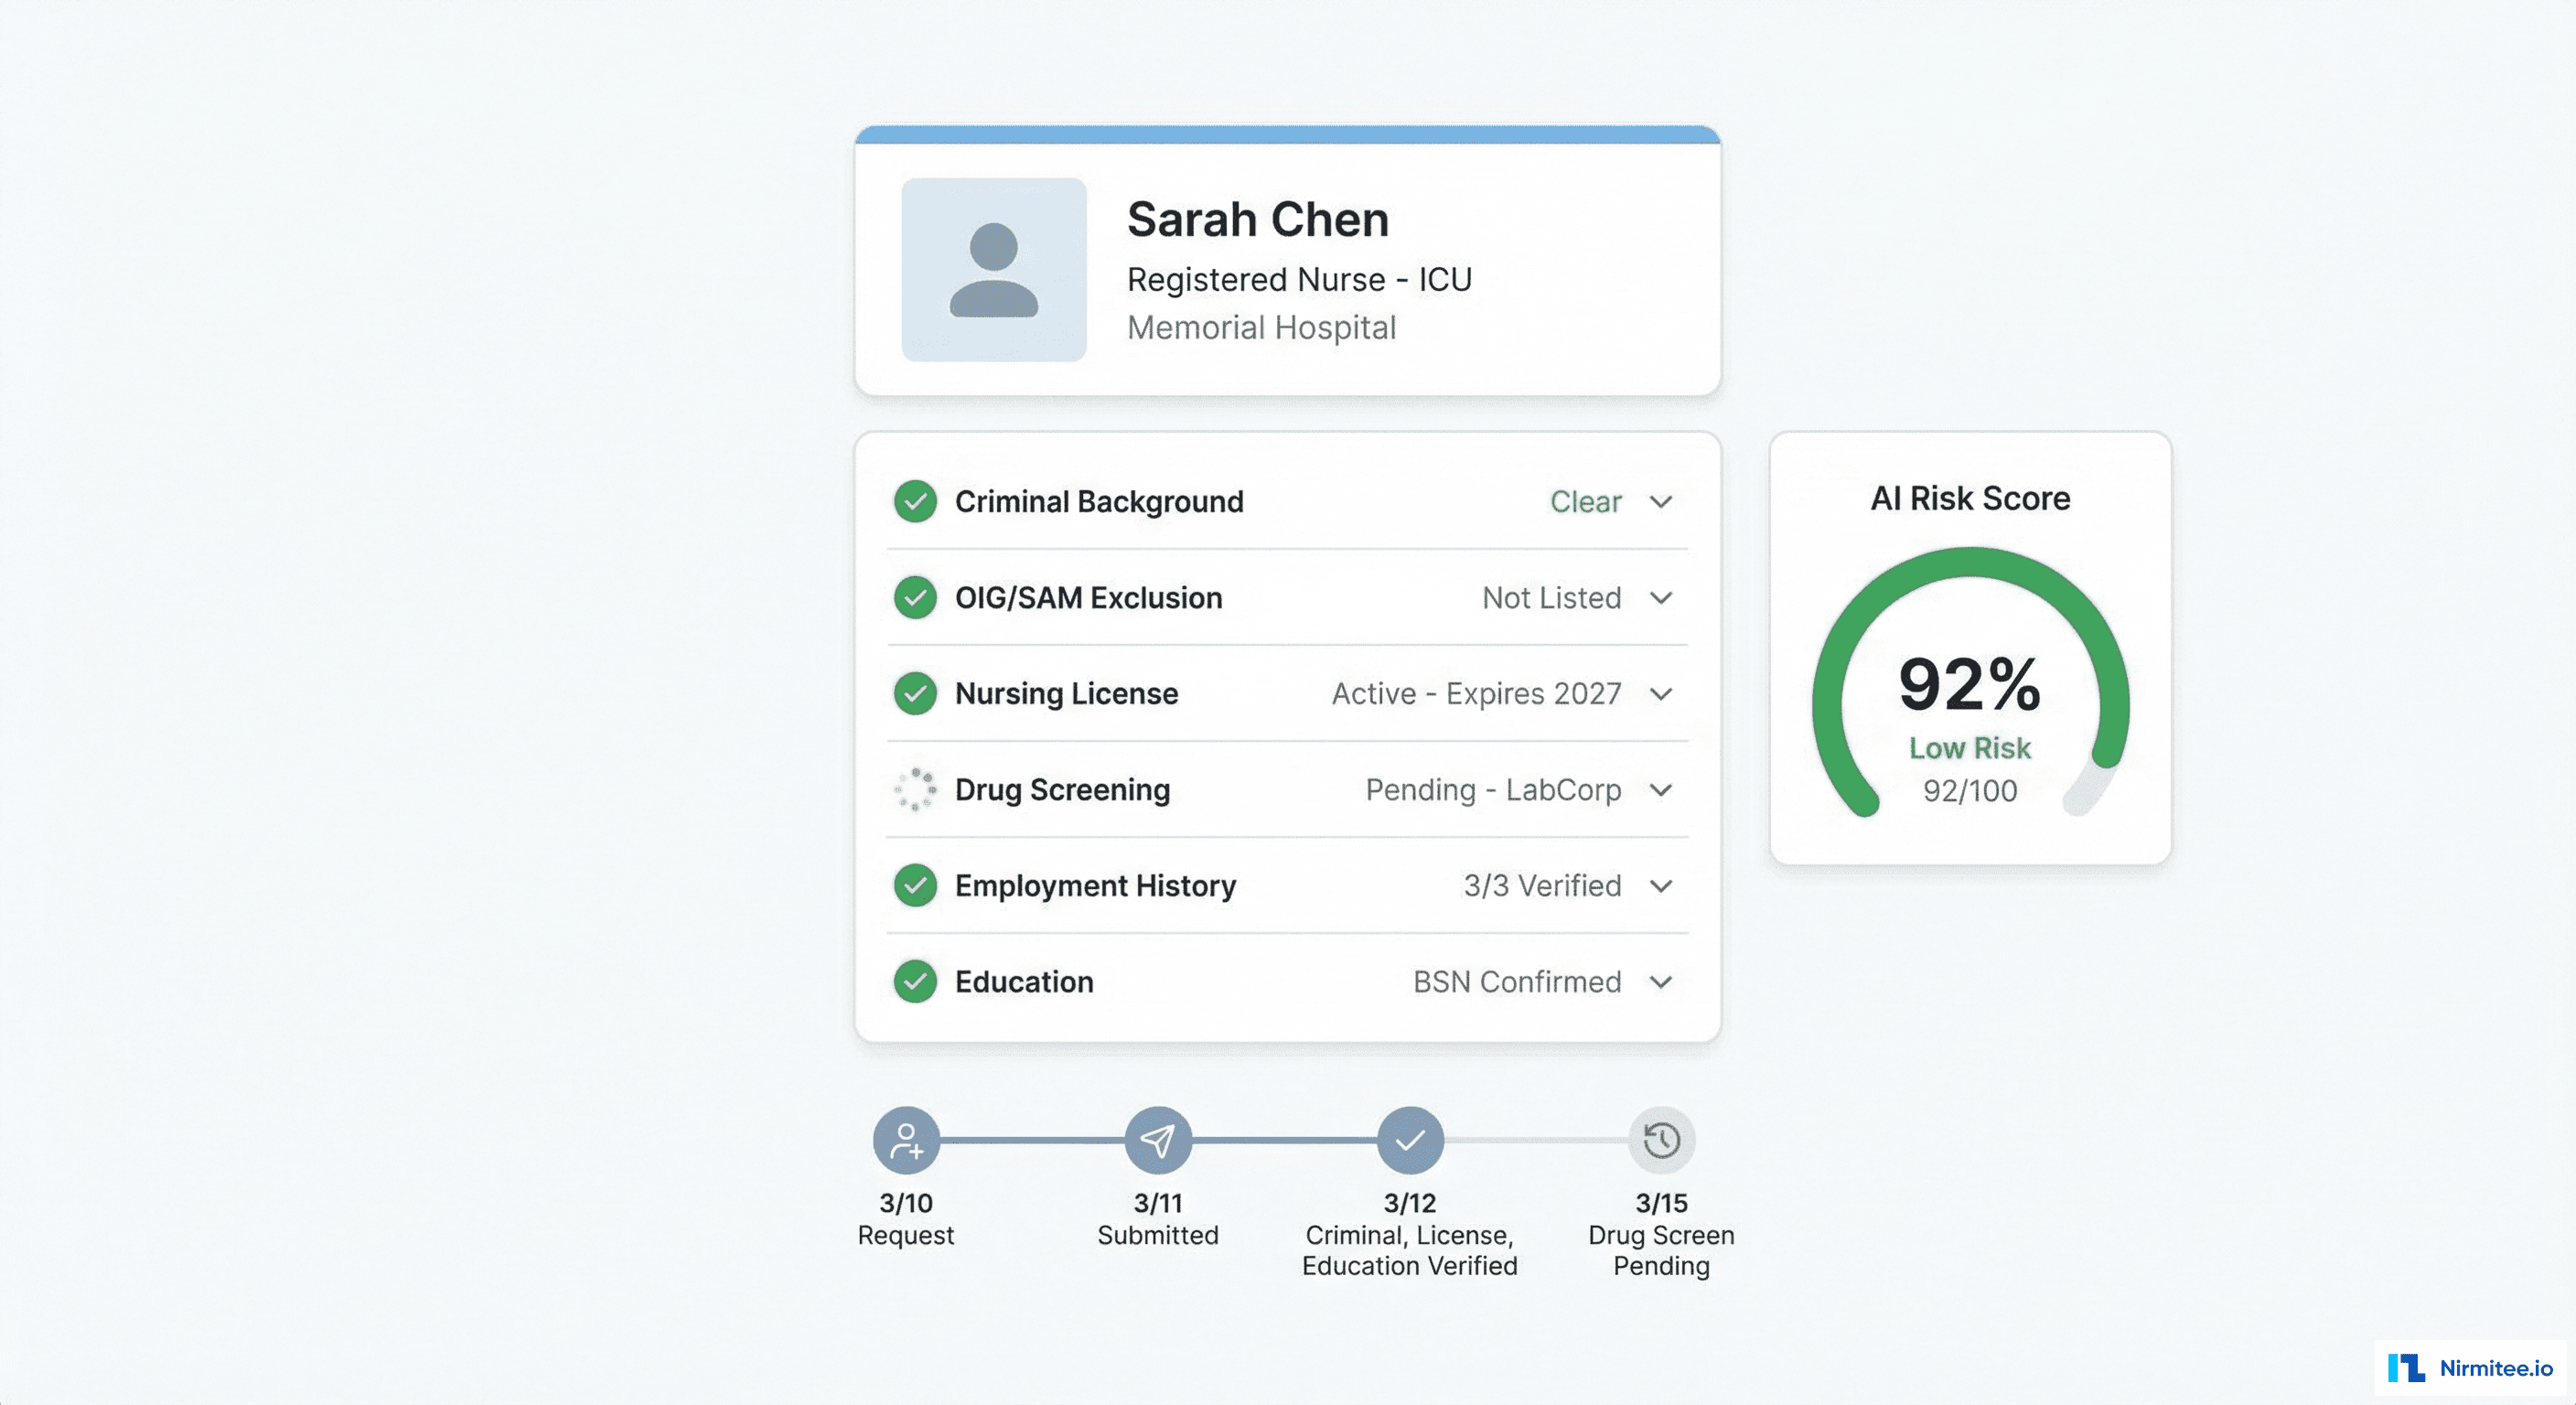Expand the Criminal Background details chevron
The width and height of the screenshot is (2576, 1405).
click(1661, 502)
